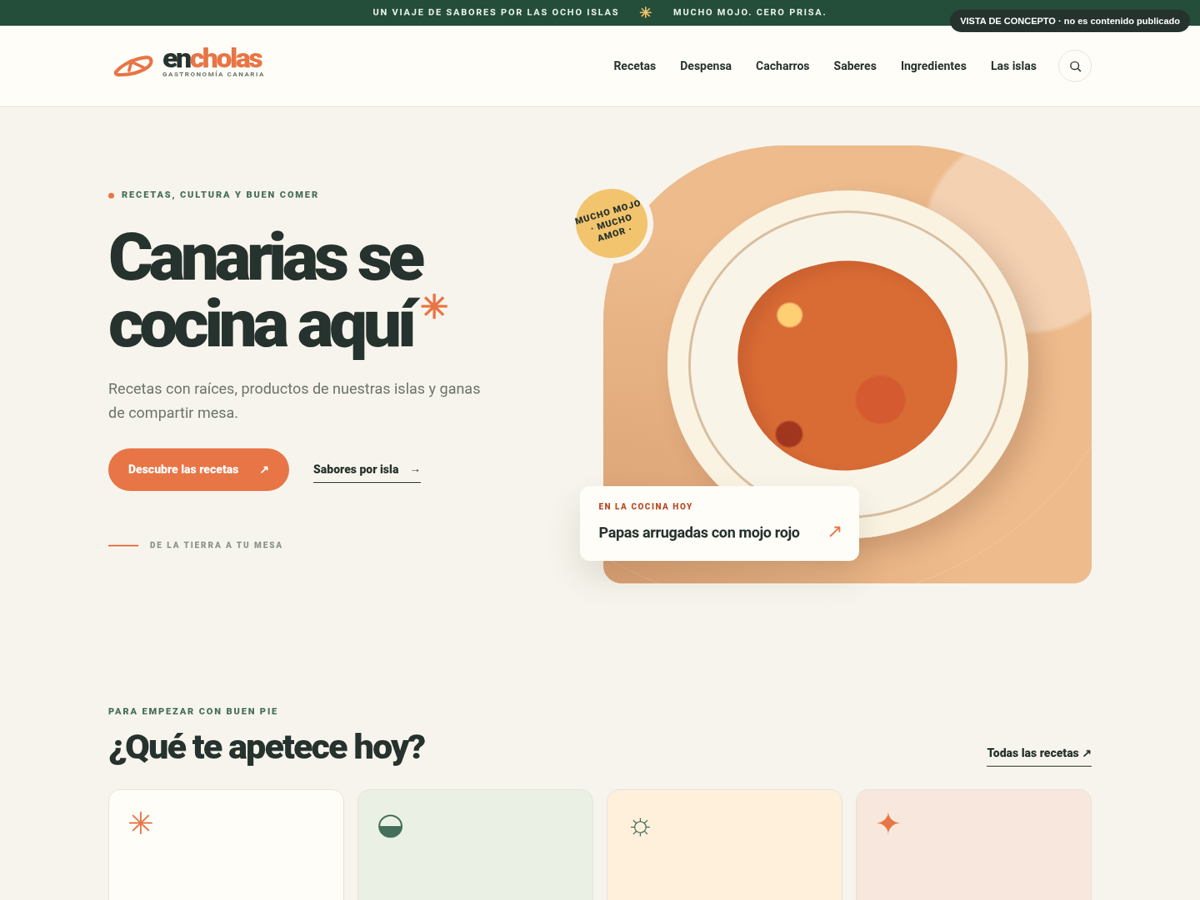
Task: Click the Canarias se cocina aquí headline
Action: coord(278,290)
